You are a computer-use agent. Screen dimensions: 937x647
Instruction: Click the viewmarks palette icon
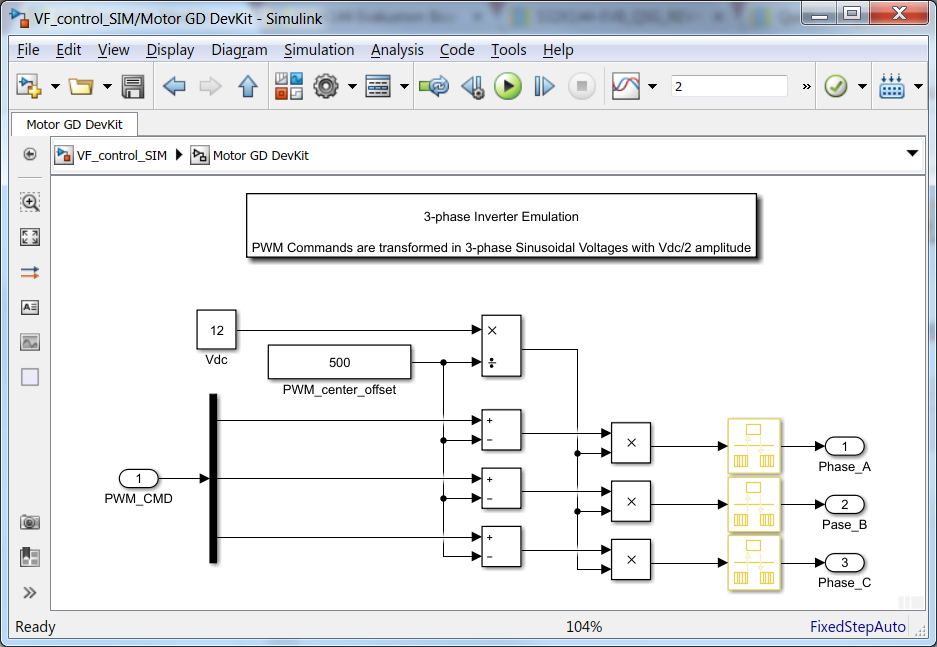(x=30, y=557)
